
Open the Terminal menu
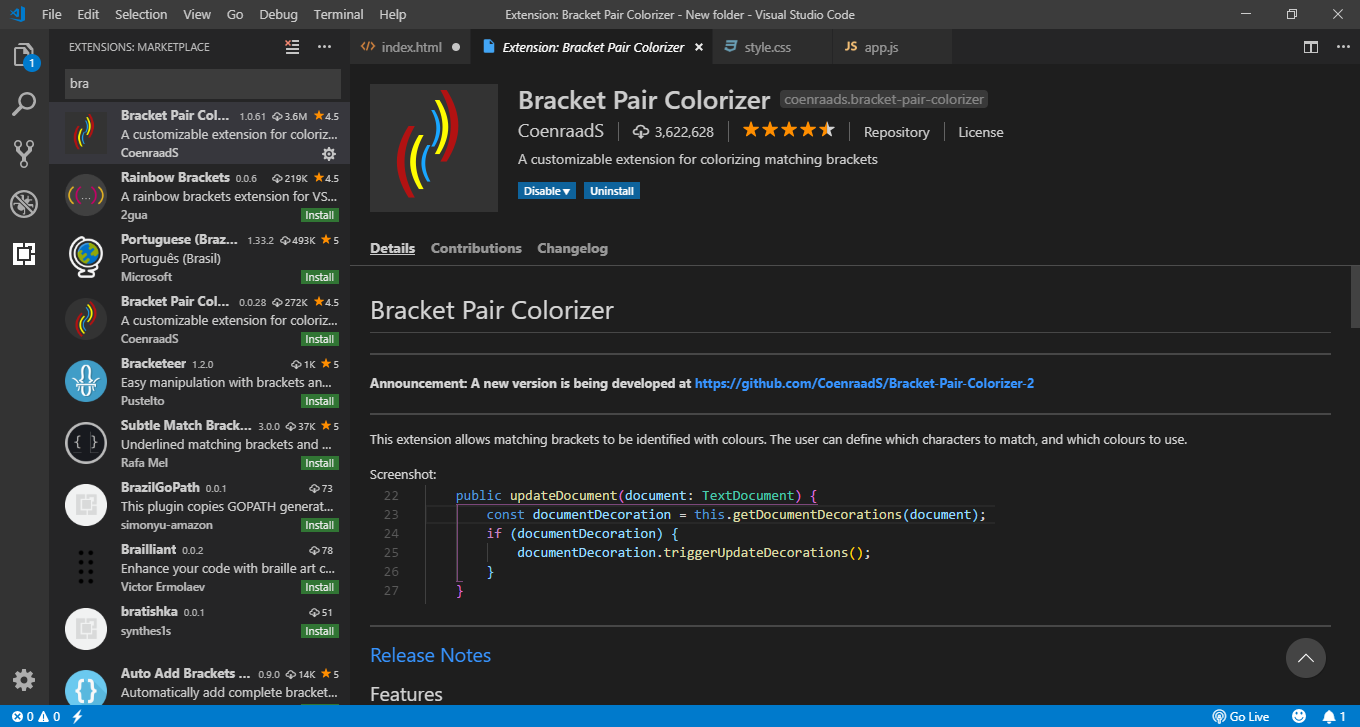(338, 14)
